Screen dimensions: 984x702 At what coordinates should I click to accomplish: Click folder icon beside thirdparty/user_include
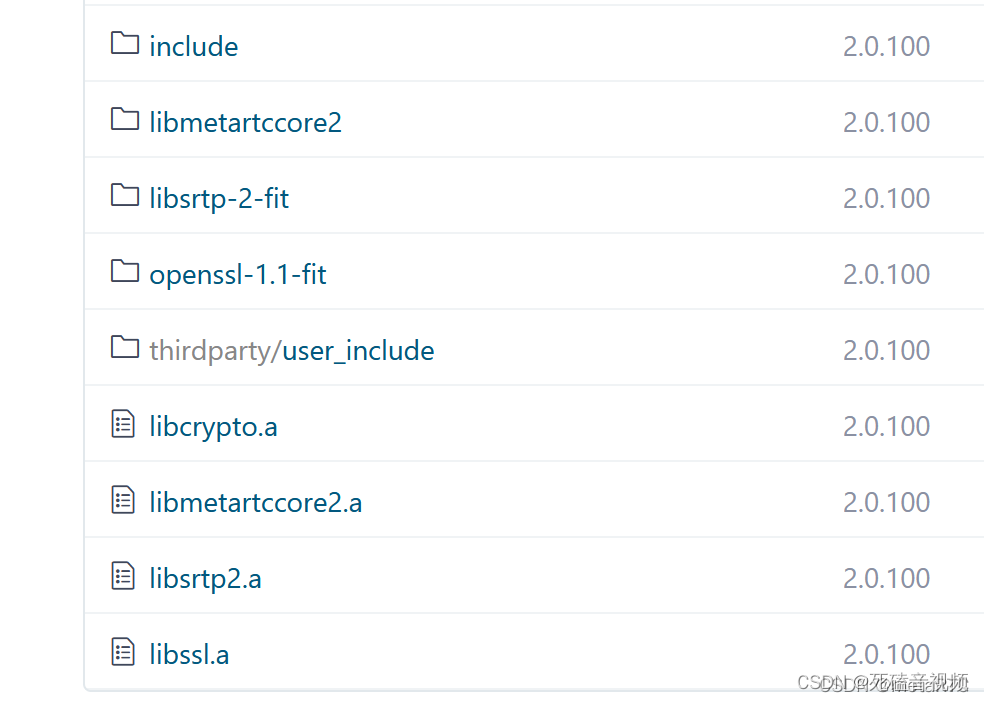(124, 347)
